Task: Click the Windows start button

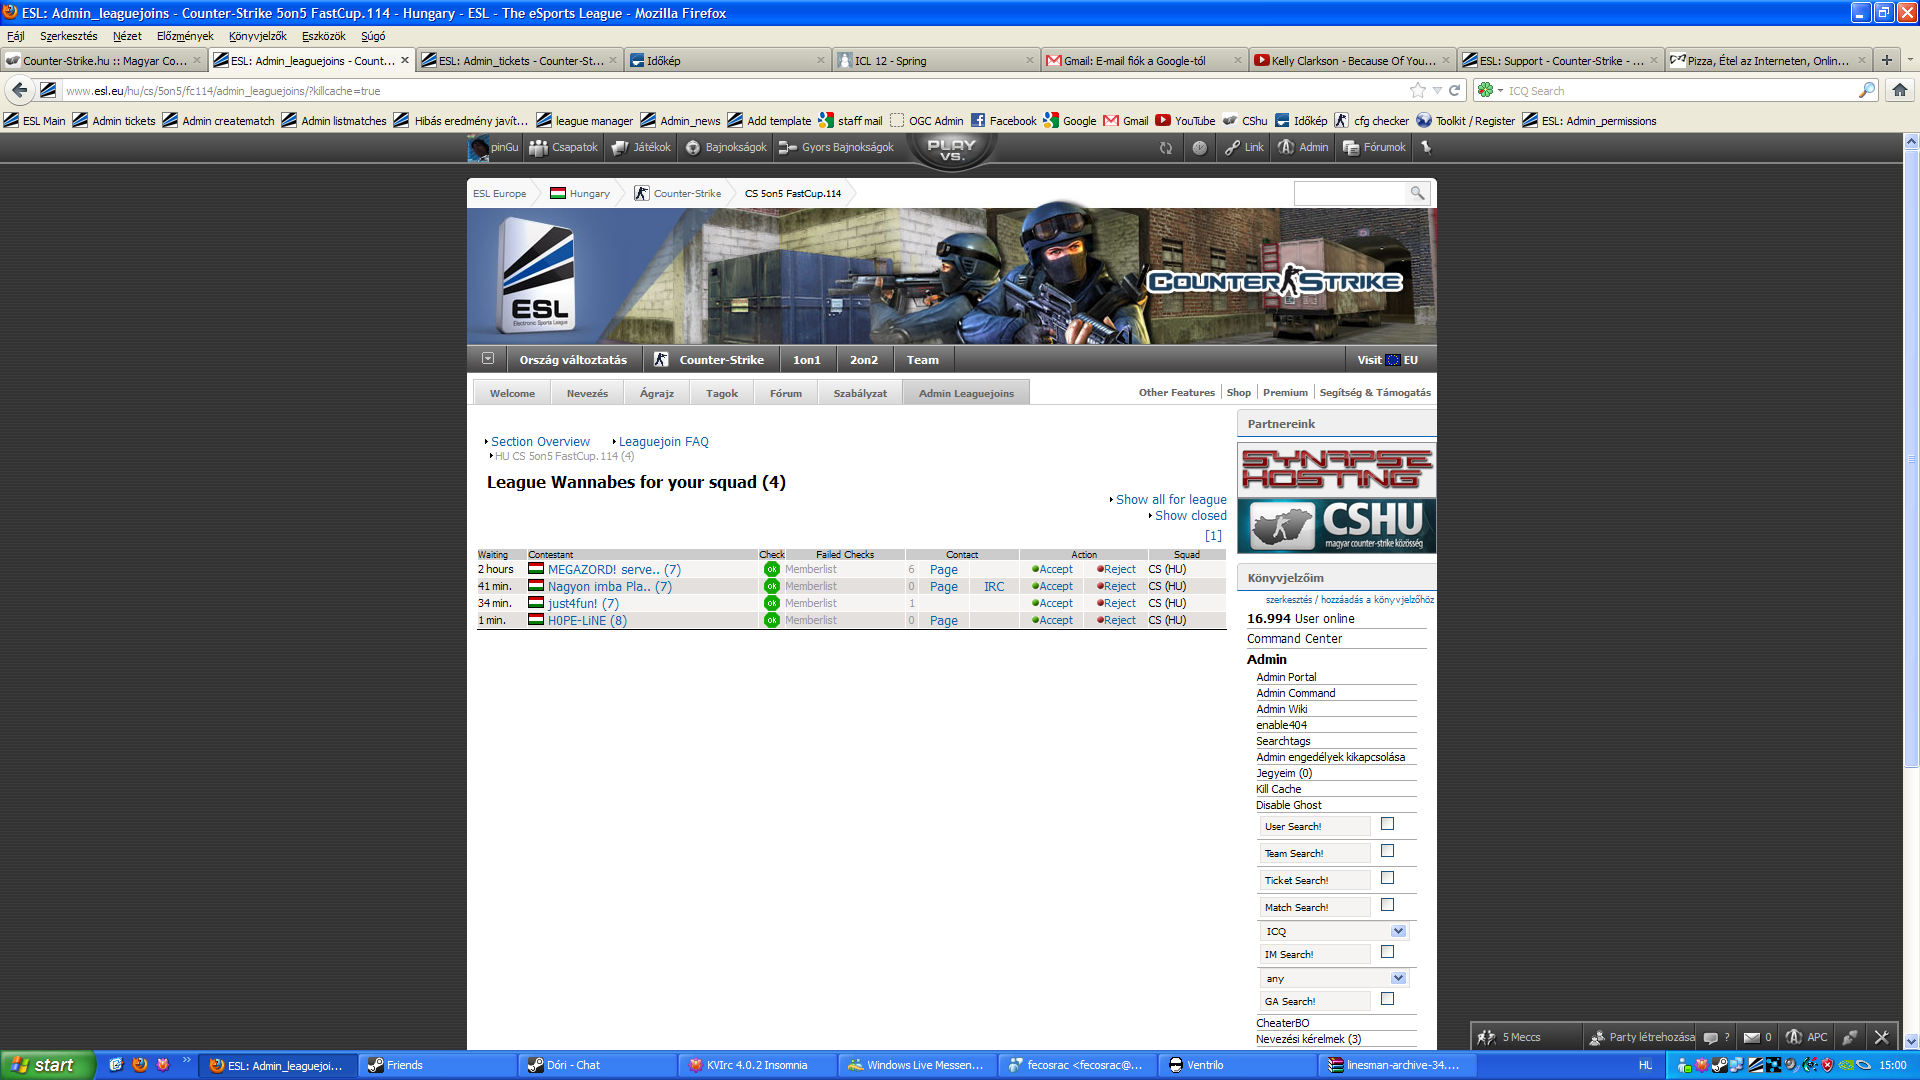Action: click(x=48, y=1065)
